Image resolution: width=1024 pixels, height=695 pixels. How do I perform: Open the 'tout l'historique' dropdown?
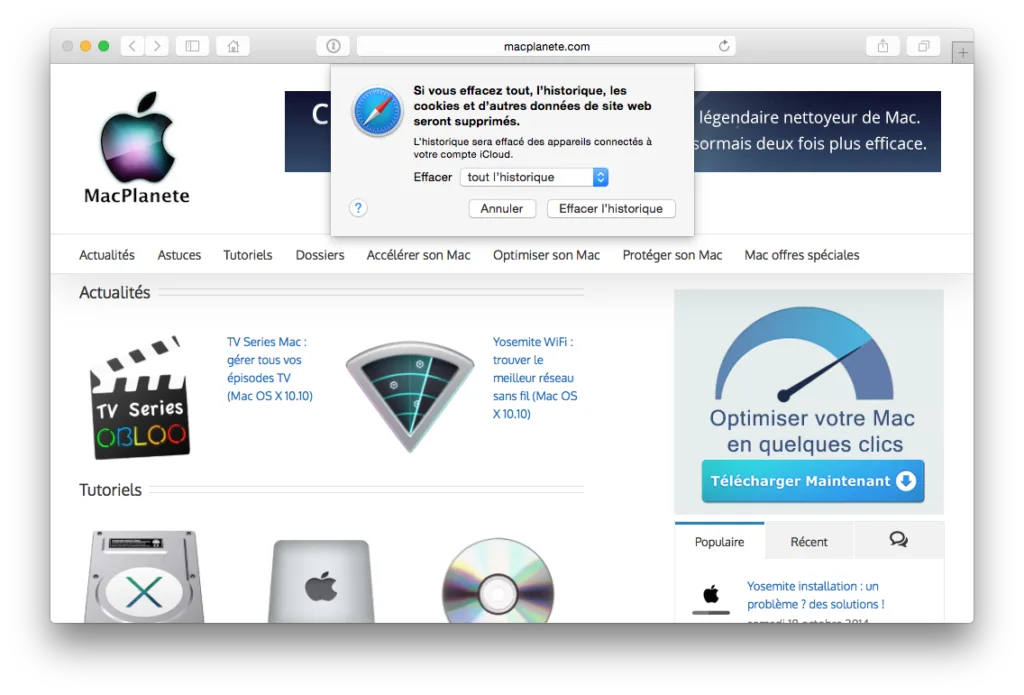(x=534, y=176)
